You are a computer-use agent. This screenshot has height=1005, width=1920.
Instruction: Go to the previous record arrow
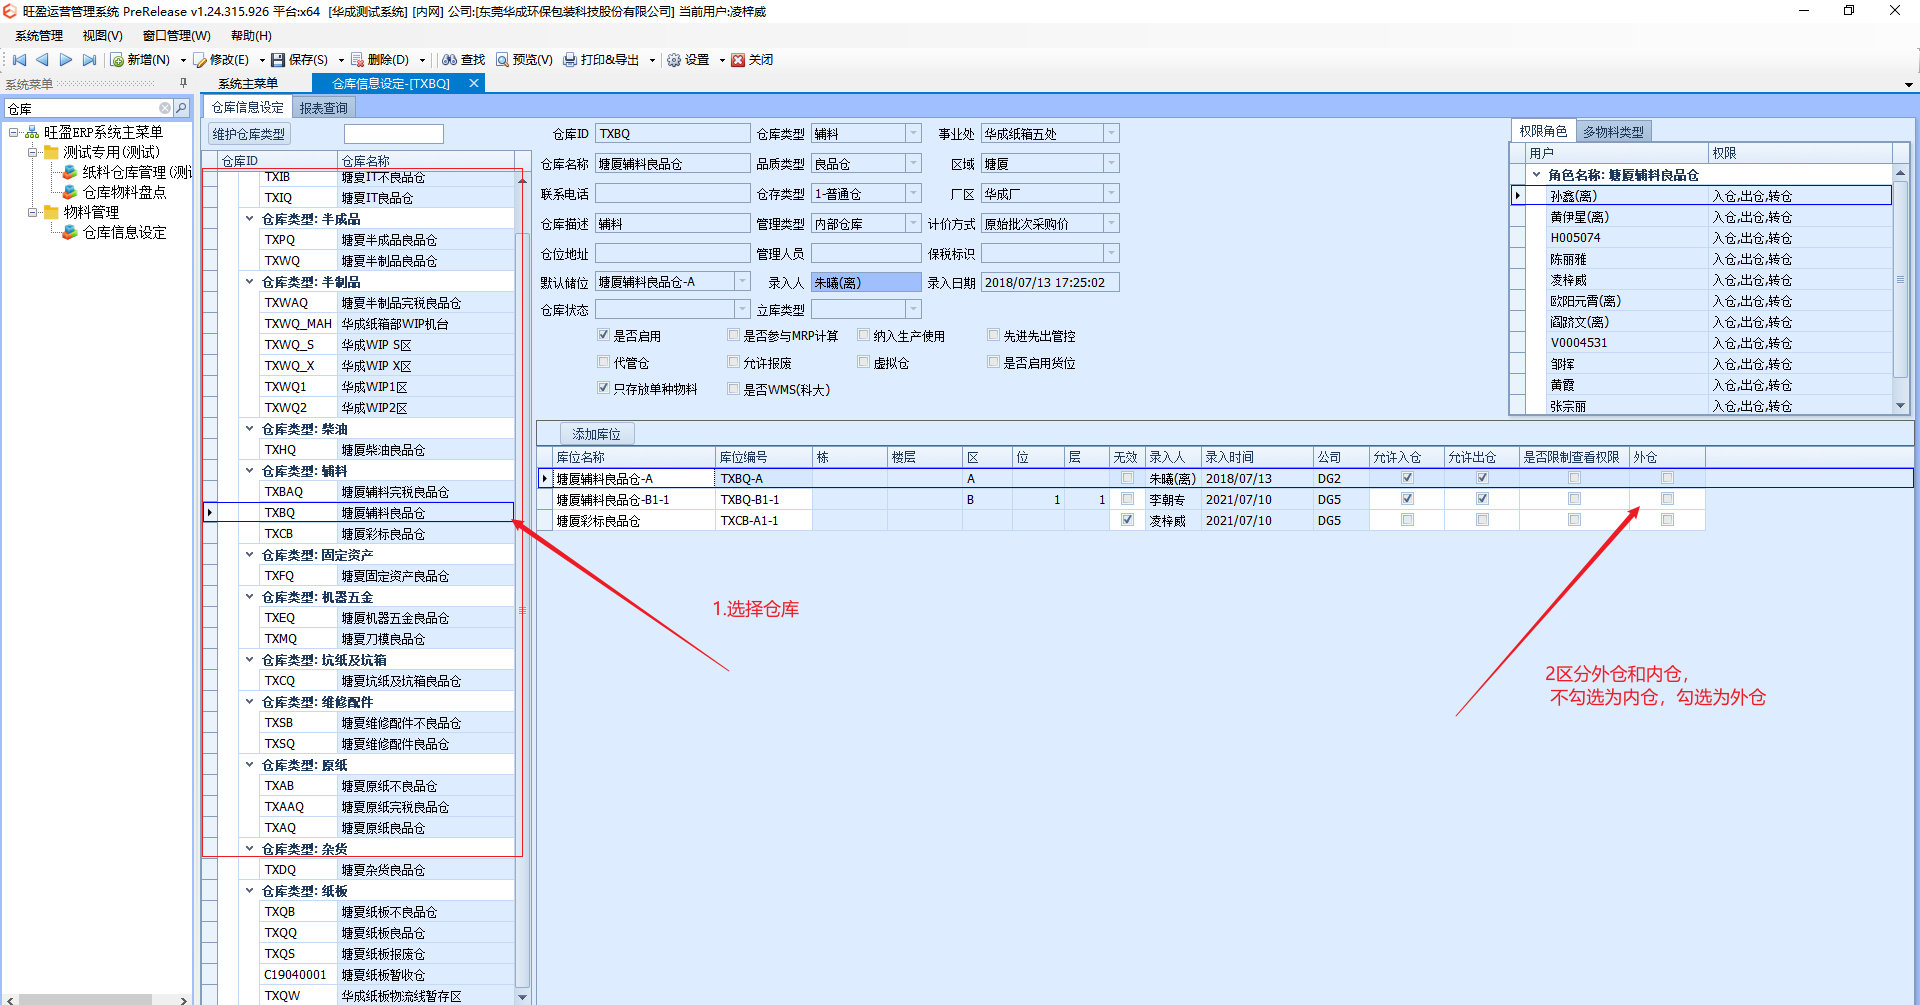coord(42,60)
